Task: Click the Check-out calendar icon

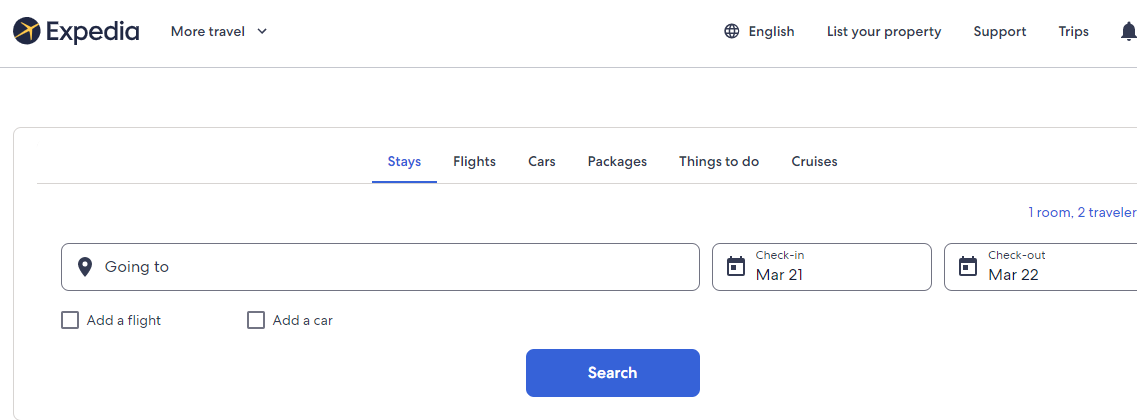Action: 968,267
